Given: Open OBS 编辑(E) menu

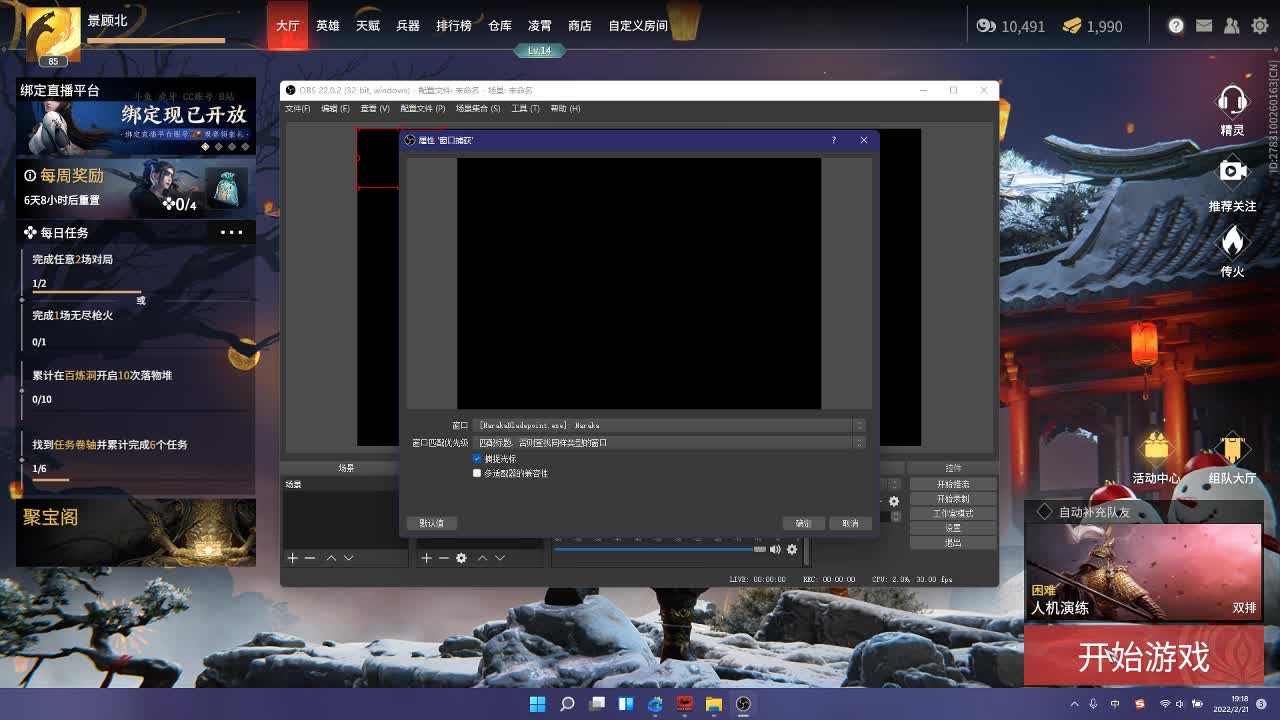Looking at the screenshot, I should pyautogui.click(x=335, y=108).
